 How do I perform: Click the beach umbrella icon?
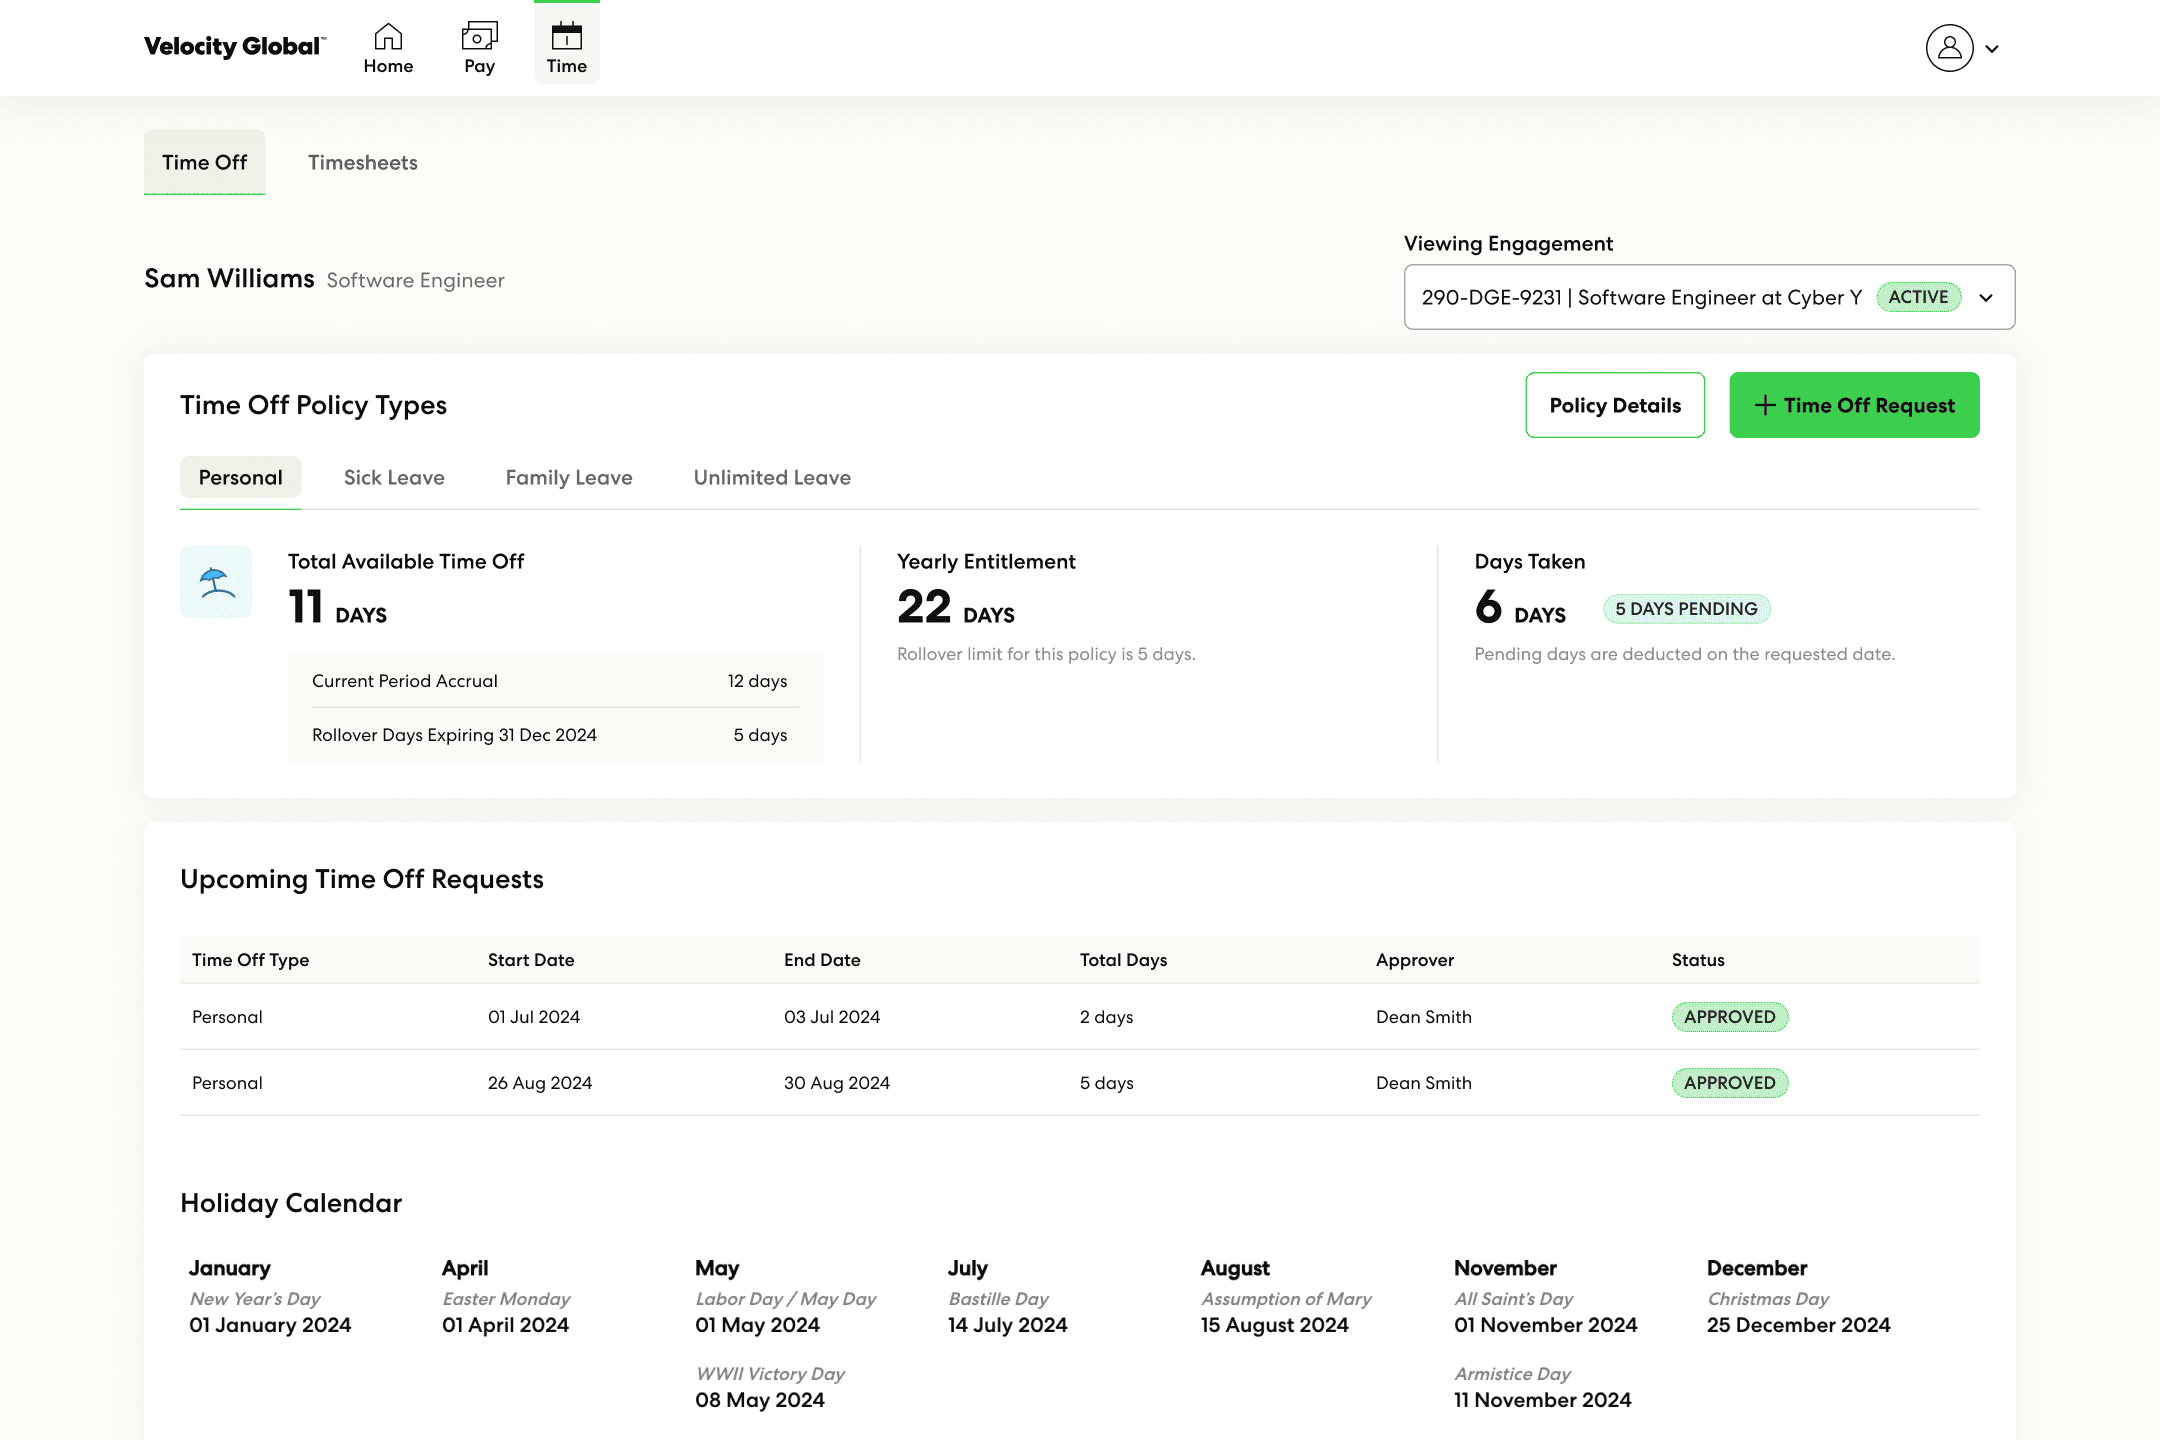[216, 582]
